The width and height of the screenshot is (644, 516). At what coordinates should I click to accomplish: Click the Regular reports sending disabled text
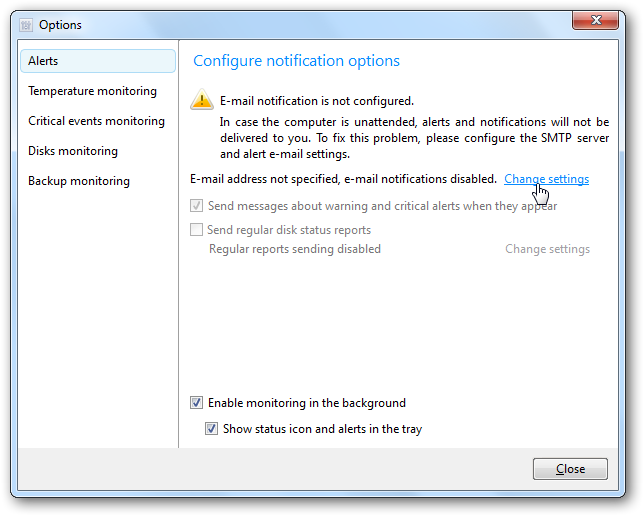(295, 249)
